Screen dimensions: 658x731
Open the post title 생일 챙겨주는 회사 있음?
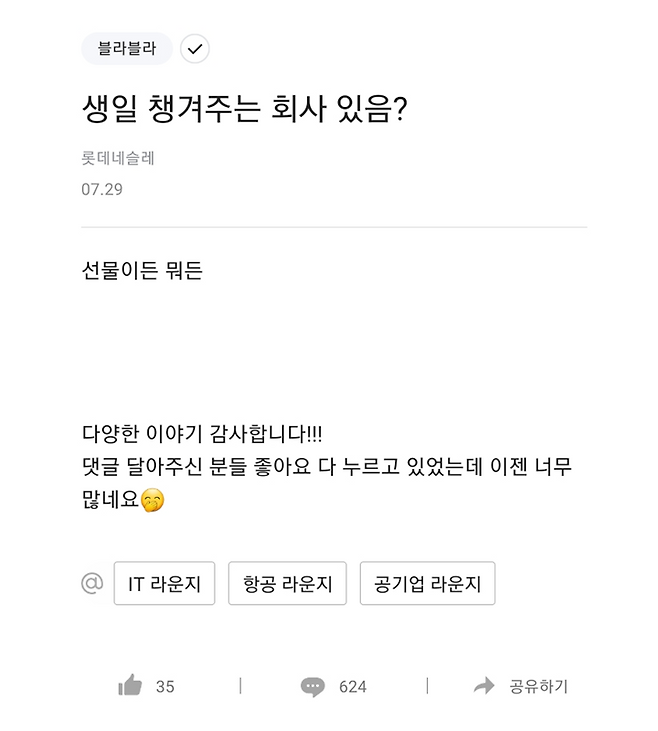(244, 109)
